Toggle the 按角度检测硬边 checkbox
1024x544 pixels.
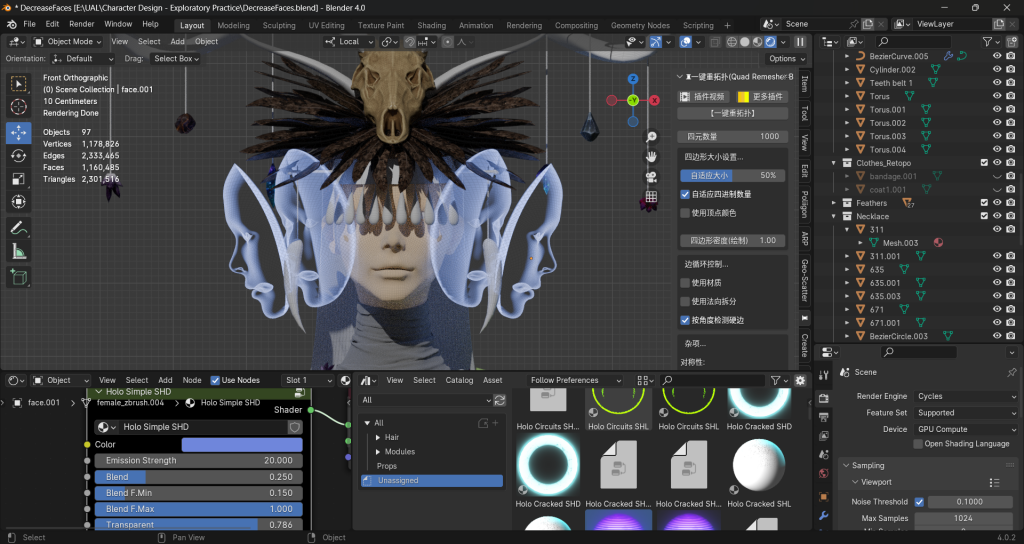[685, 320]
